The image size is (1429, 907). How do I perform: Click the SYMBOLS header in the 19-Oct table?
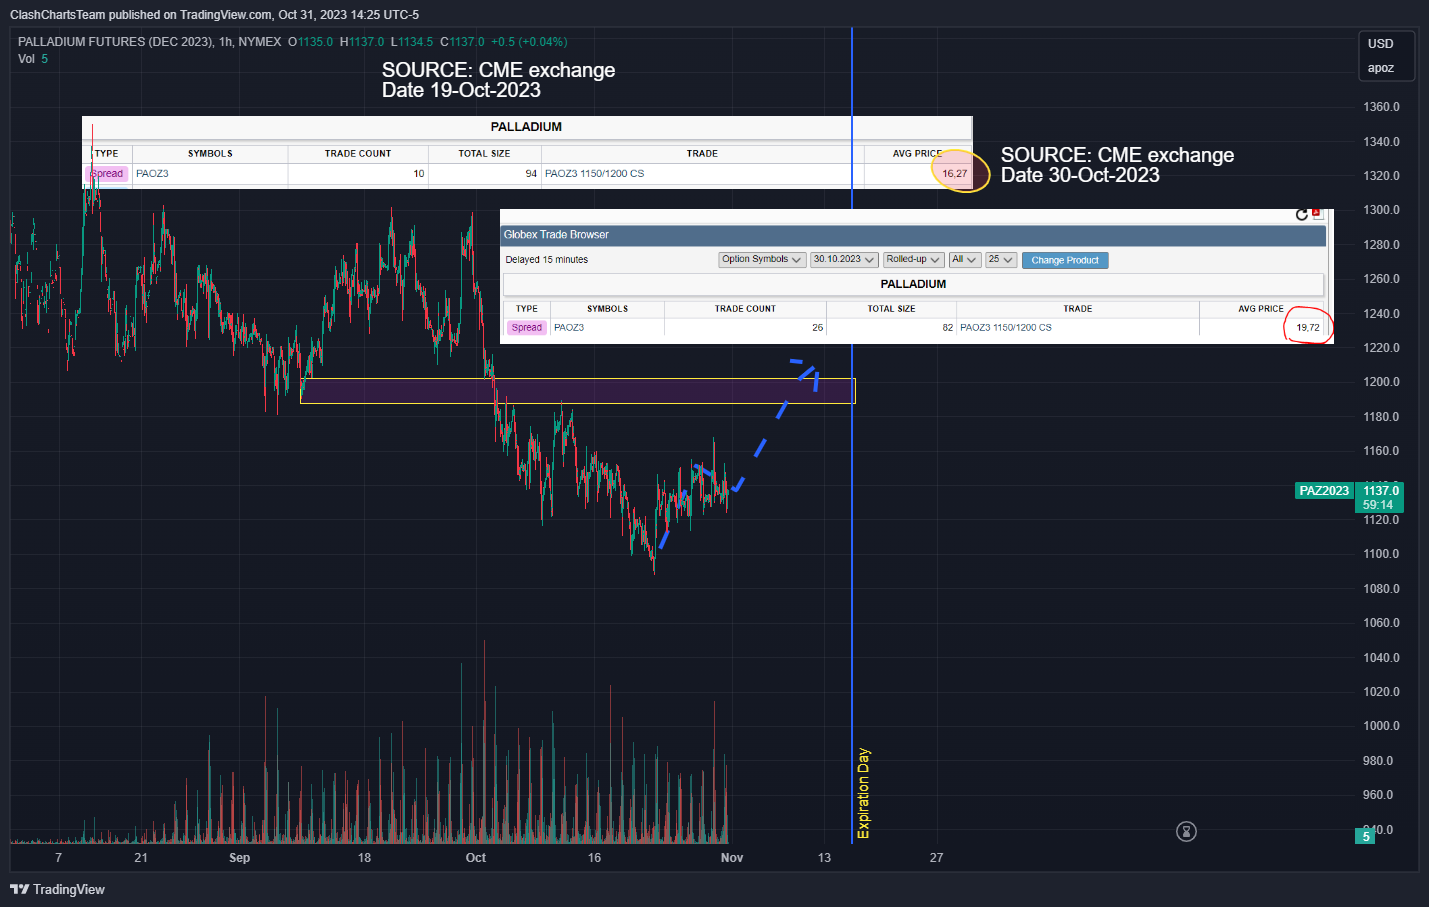(210, 154)
